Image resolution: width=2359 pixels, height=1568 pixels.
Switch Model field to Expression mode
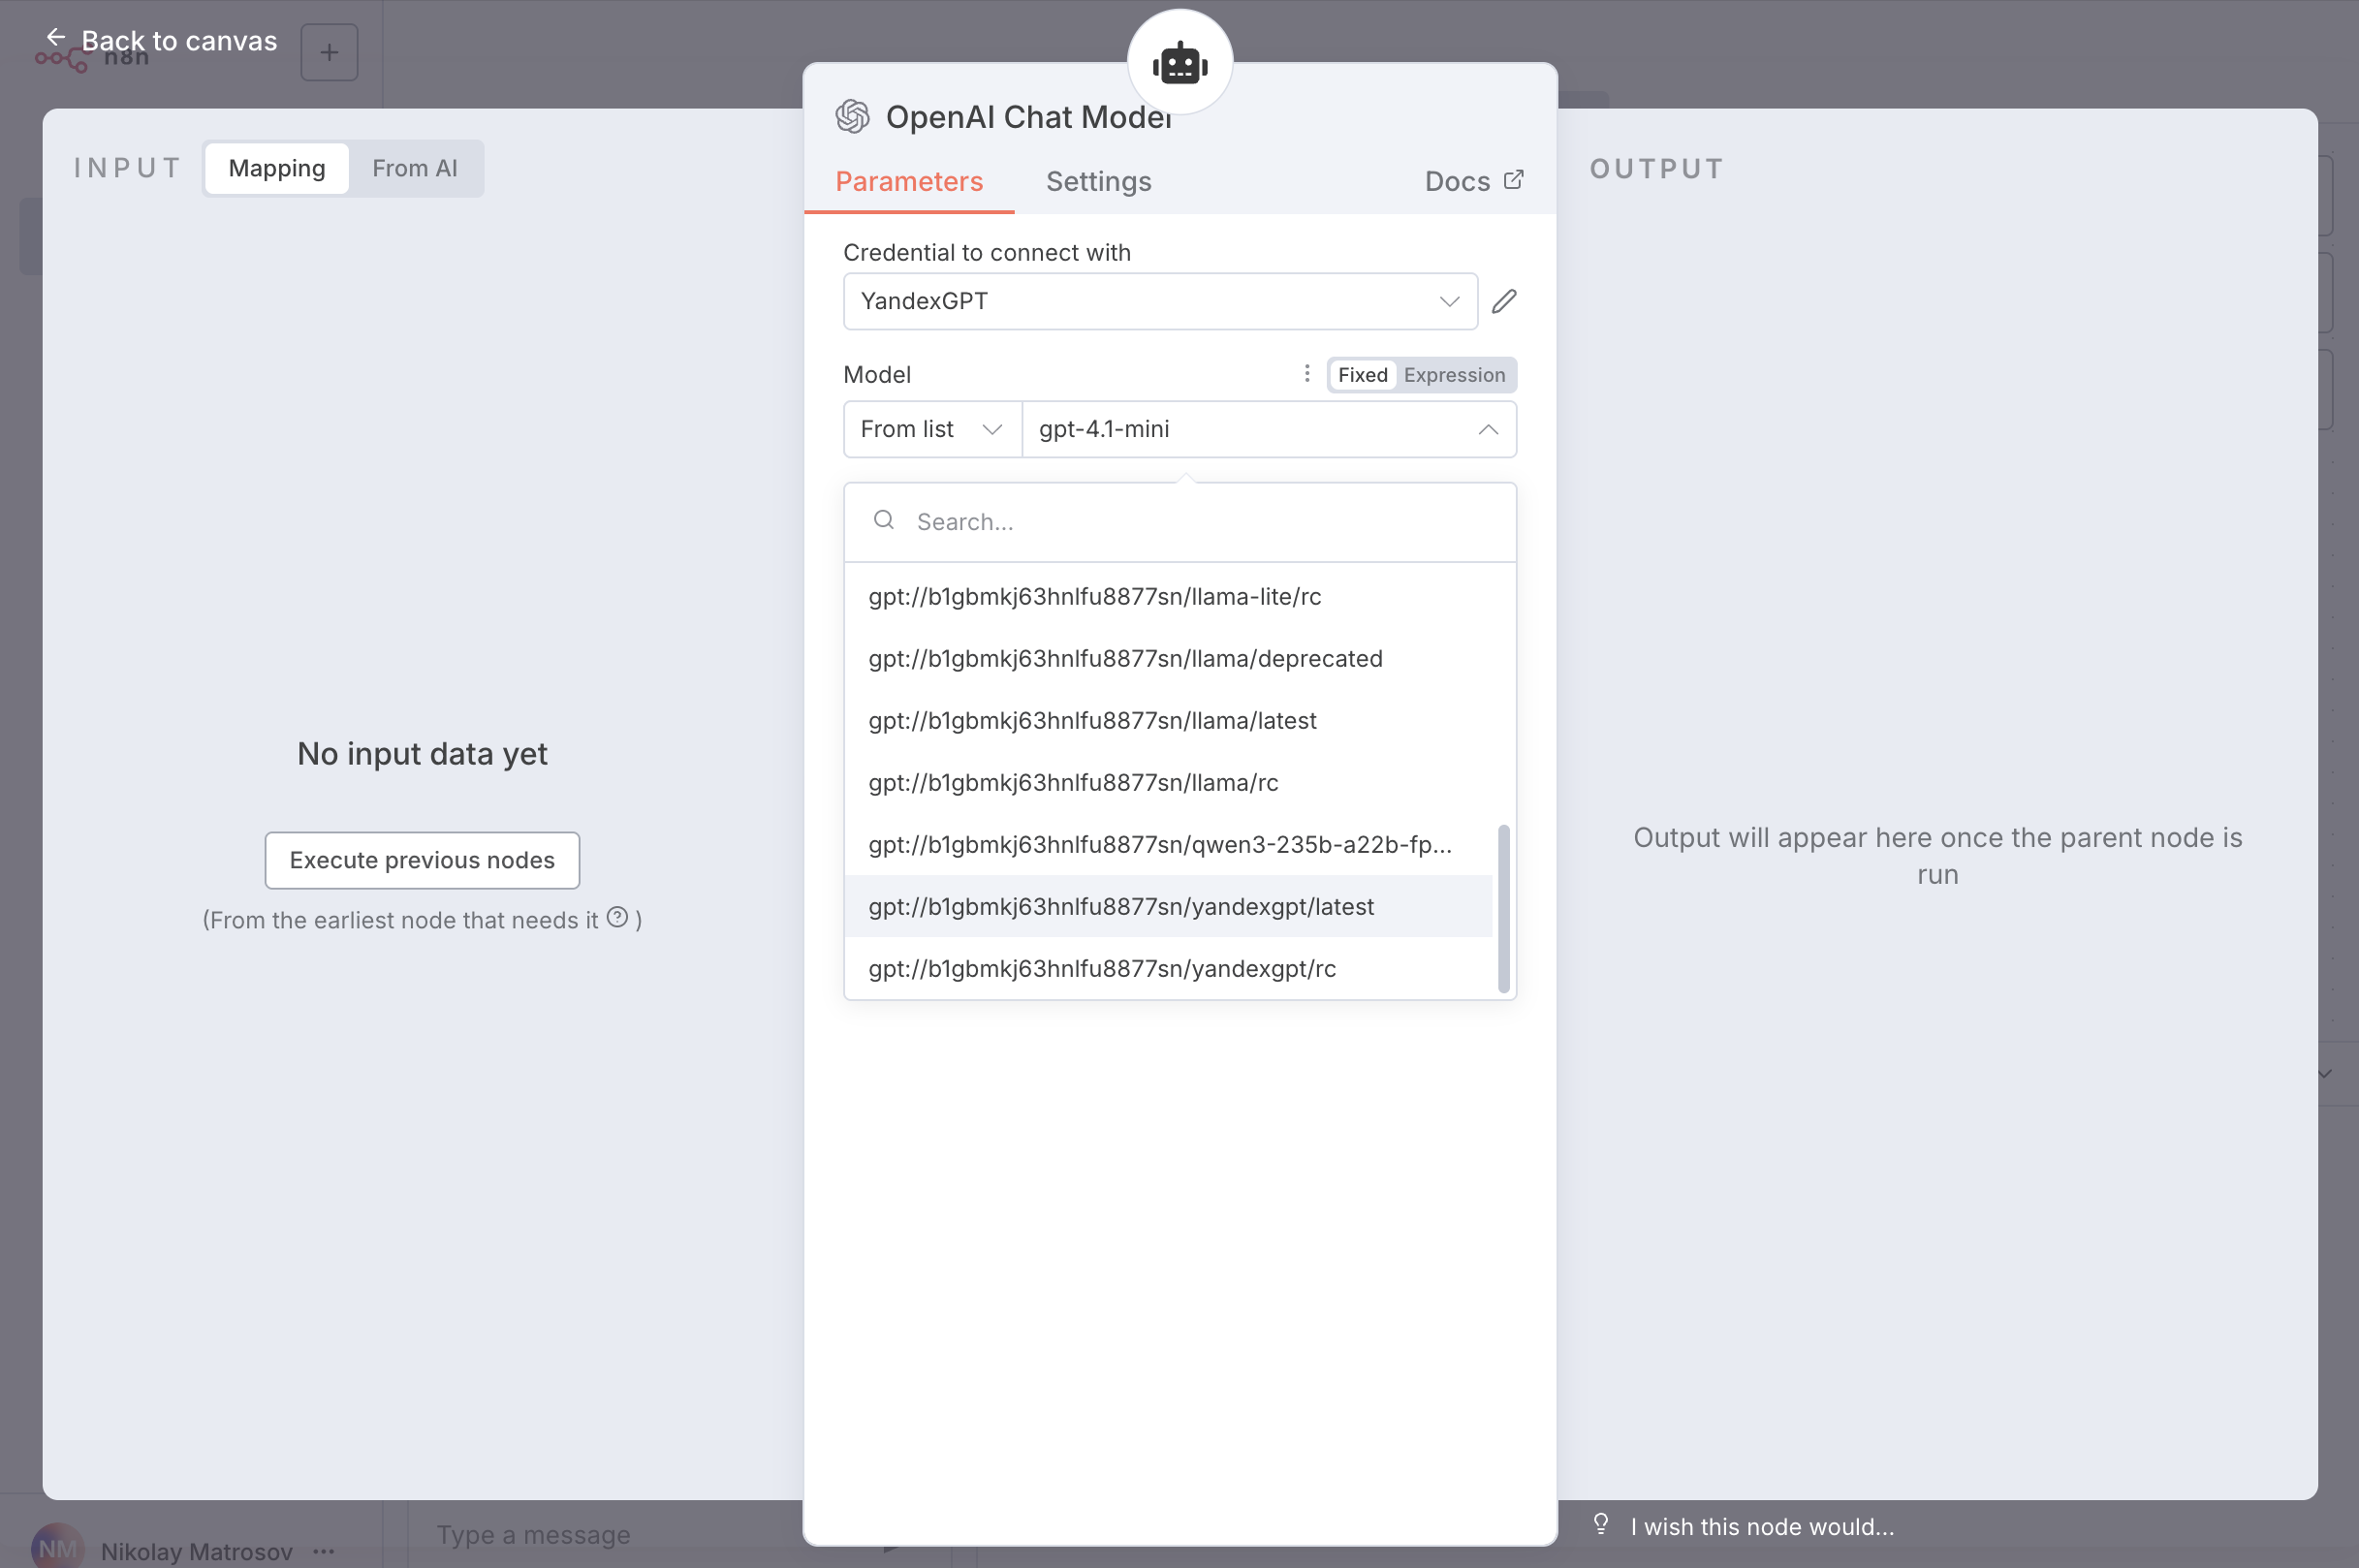[1454, 375]
